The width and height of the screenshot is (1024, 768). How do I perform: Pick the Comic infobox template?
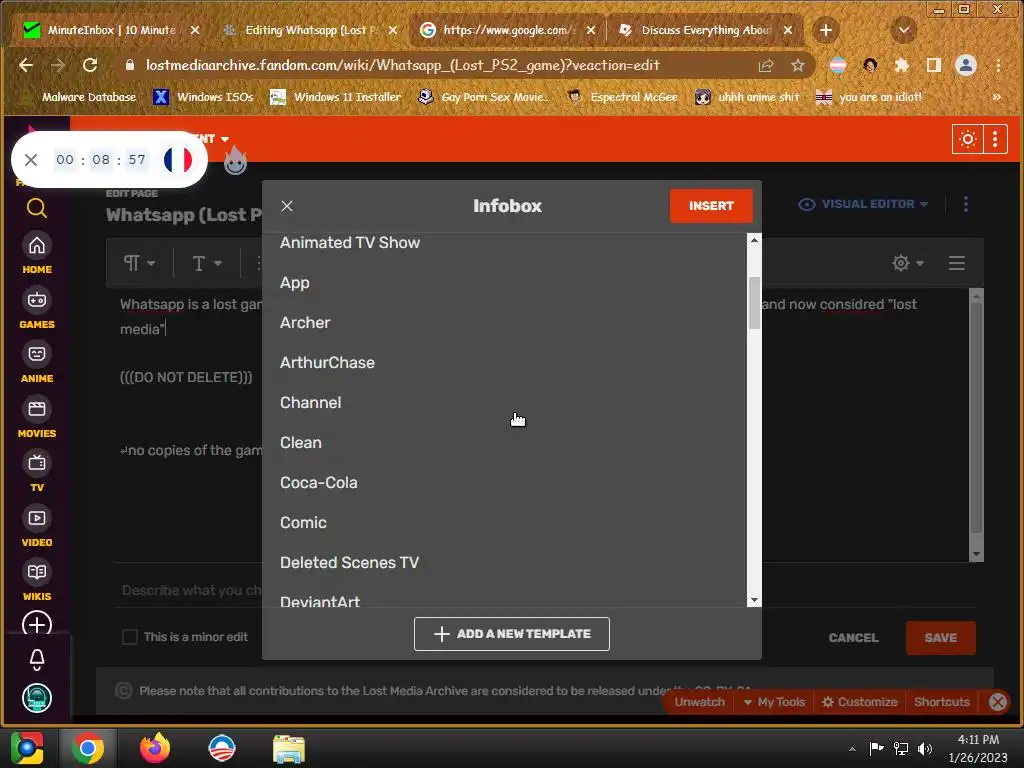pyautogui.click(x=303, y=522)
